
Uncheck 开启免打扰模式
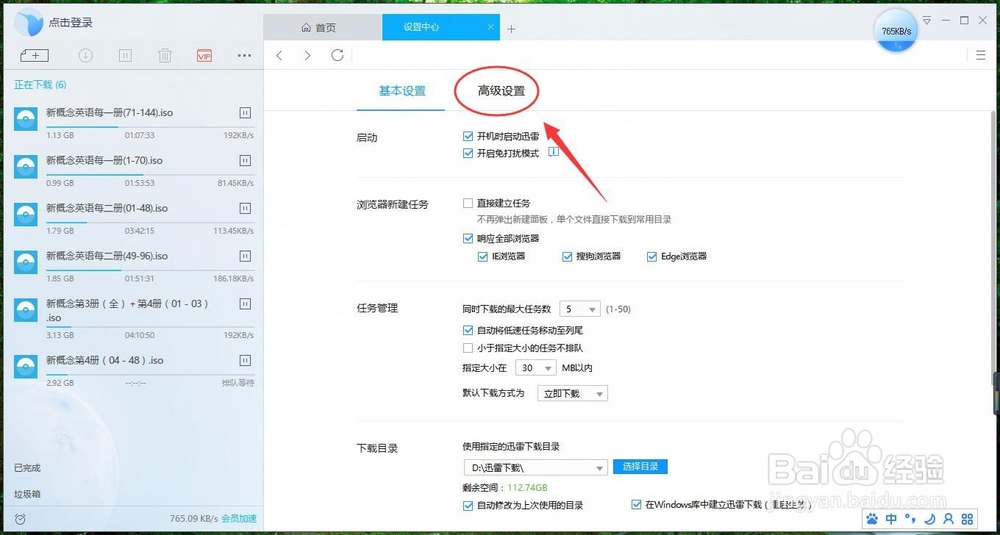click(467, 153)
